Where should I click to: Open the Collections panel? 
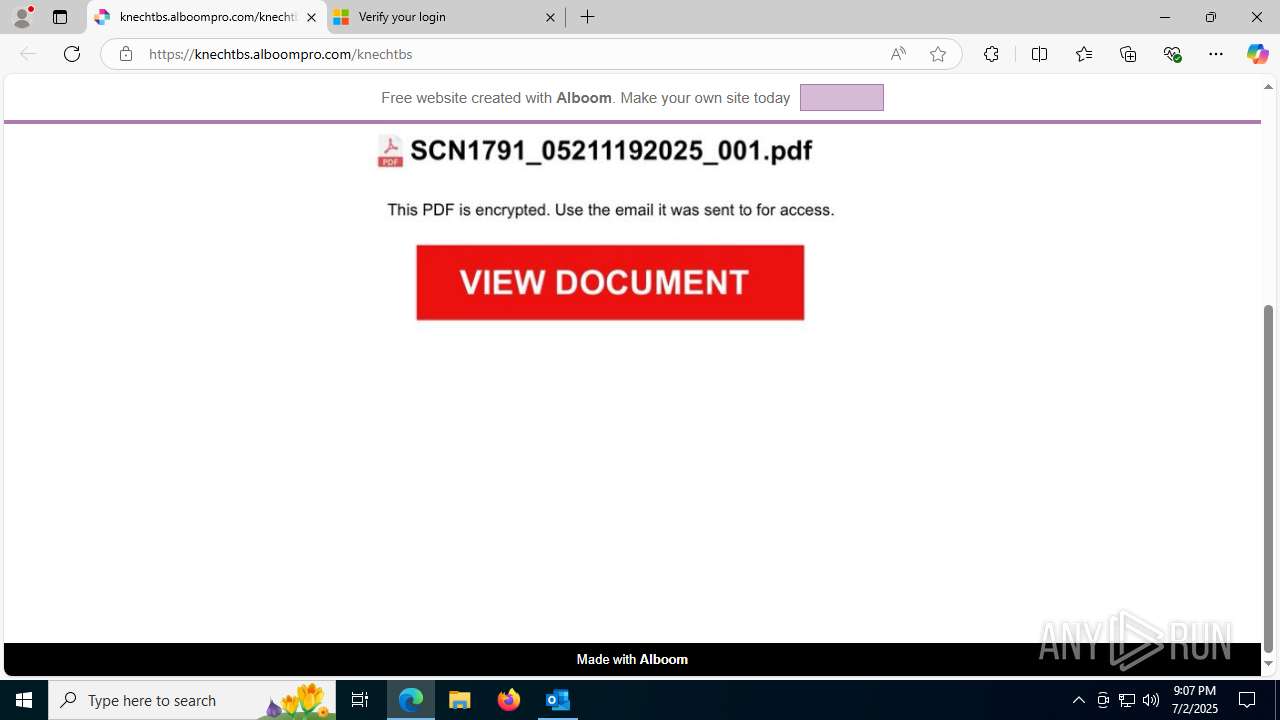(x=1128, y=54)
